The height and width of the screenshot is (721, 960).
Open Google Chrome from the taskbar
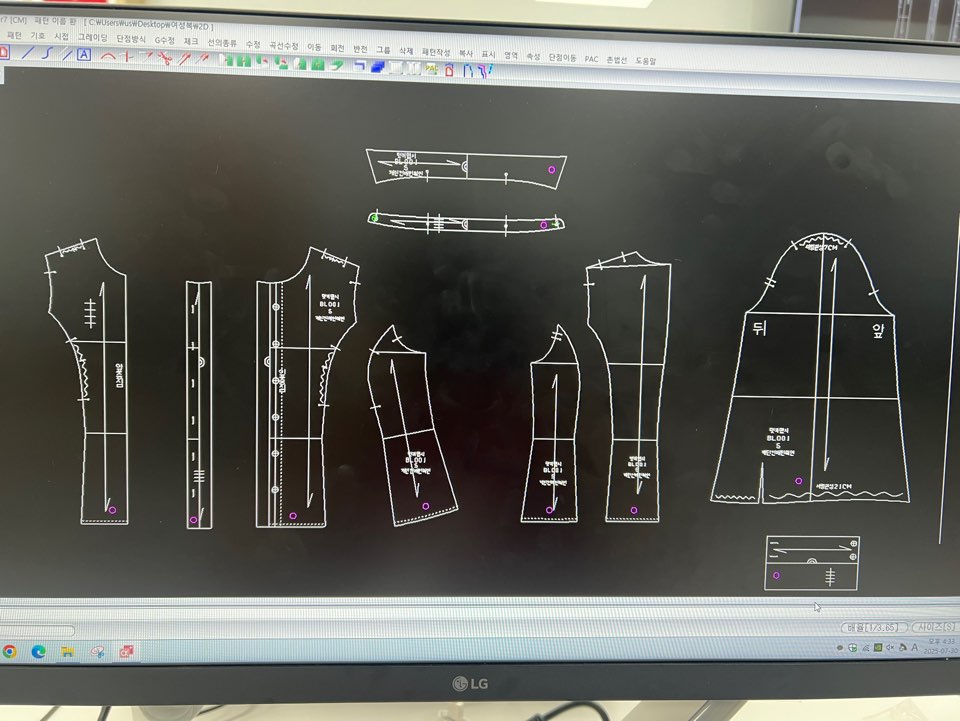(9, 652)
